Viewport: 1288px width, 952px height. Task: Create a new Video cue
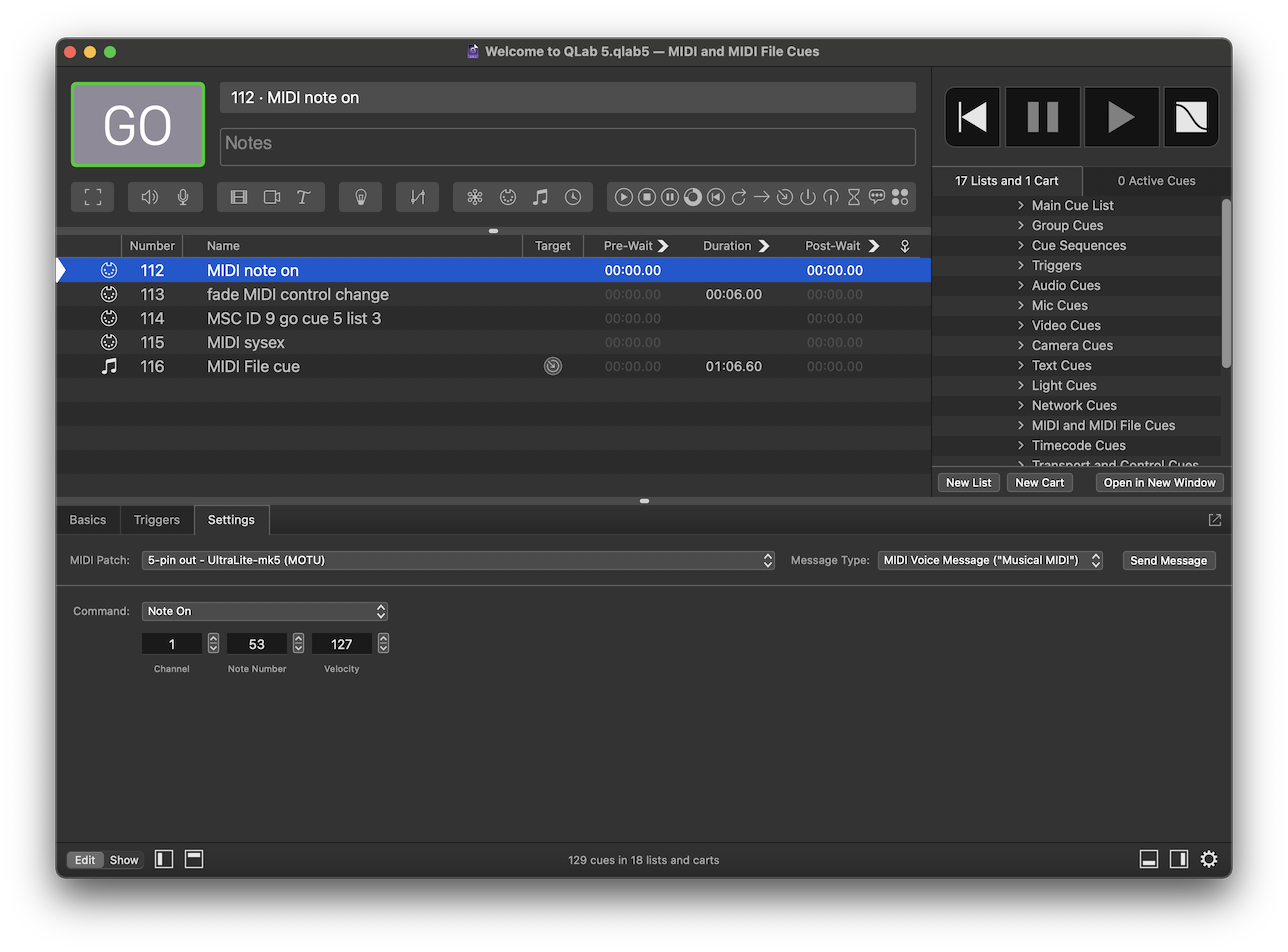[238, 197]
